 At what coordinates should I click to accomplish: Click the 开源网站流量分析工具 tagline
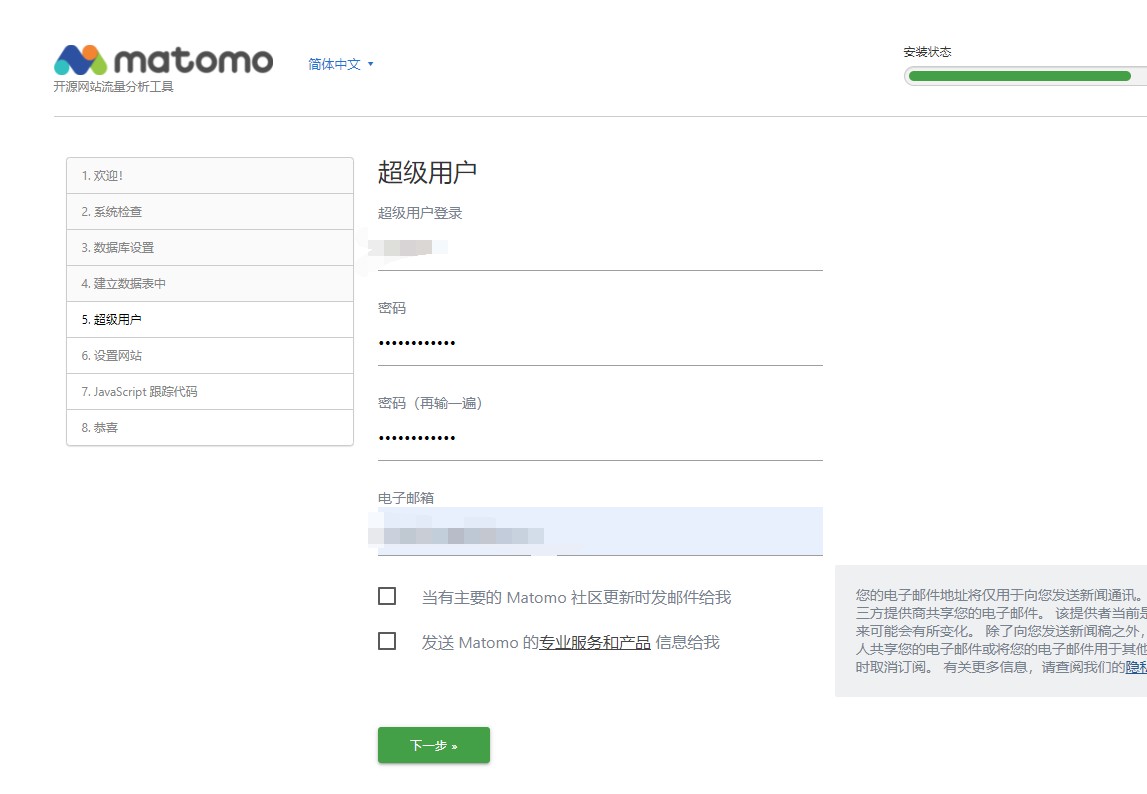(113, 86)
